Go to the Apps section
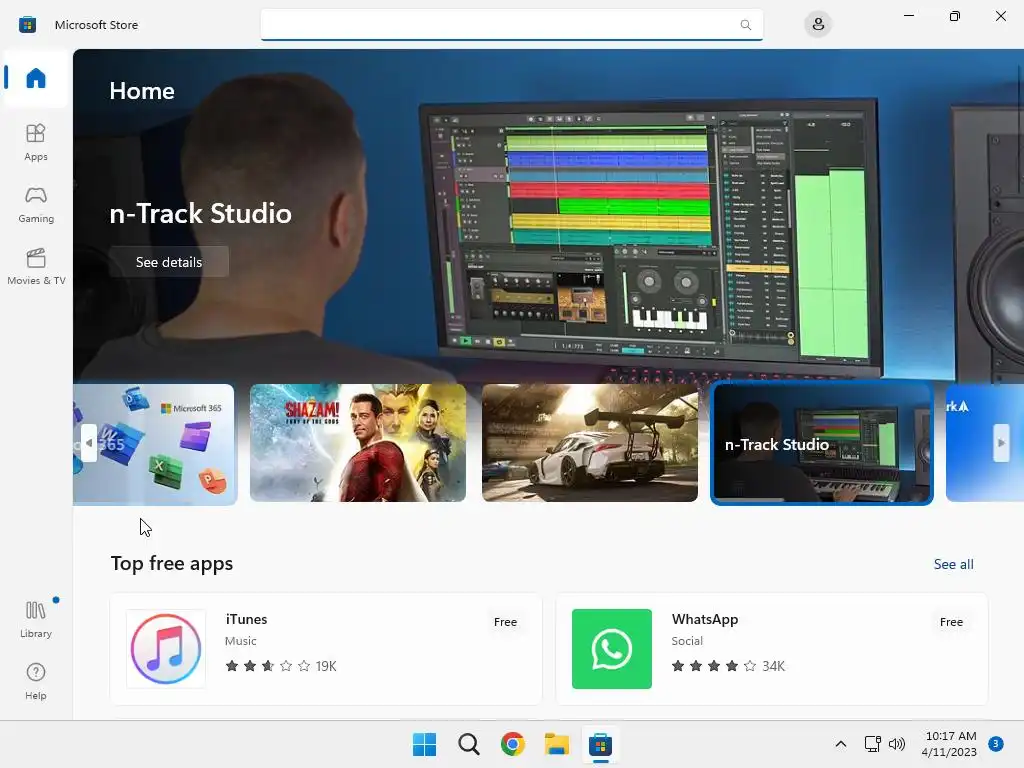Image resolution: width=1024 pixels, height=768 pixels. click(36, 142)
